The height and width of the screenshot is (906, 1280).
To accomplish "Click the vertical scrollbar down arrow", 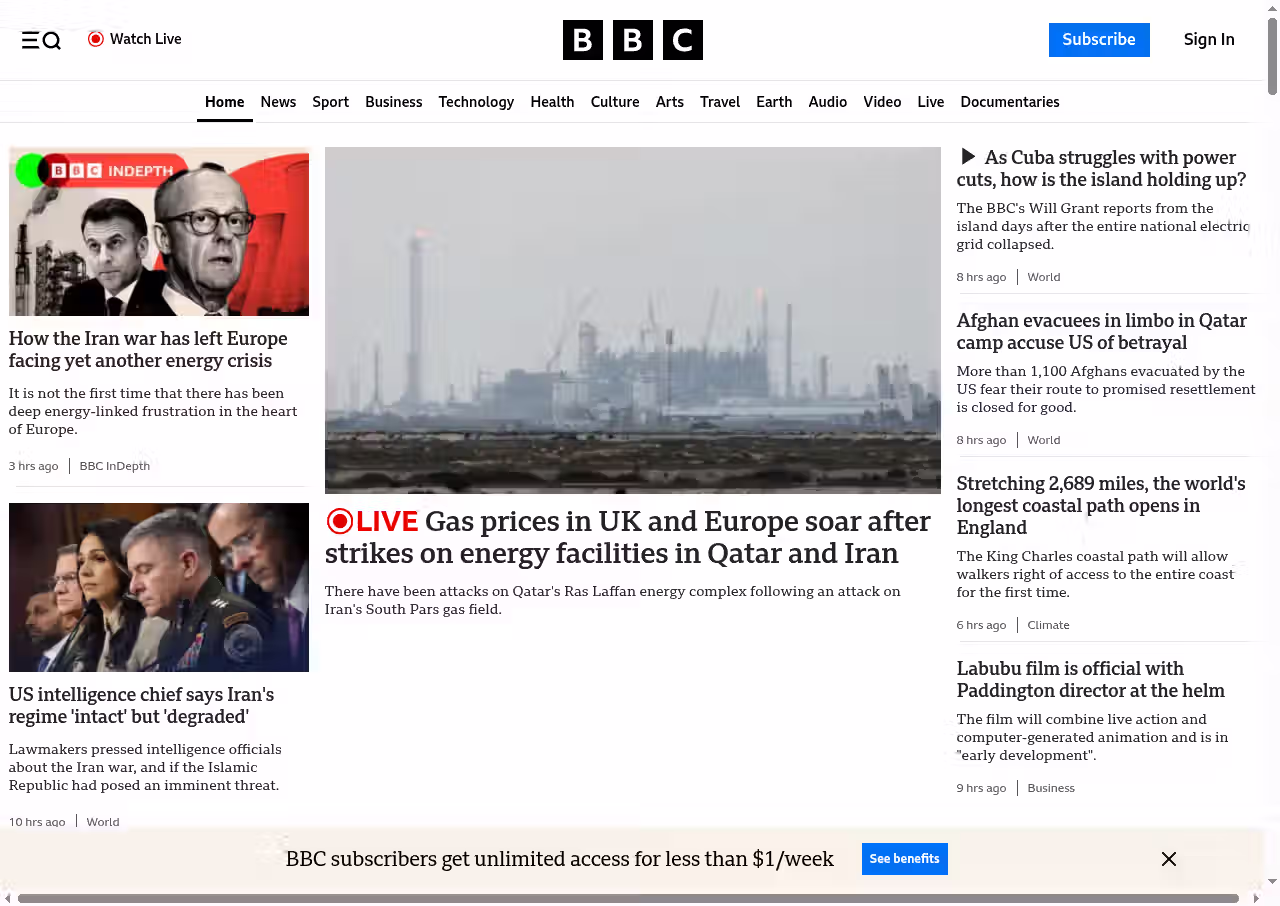I will (x=1272, y=881).
